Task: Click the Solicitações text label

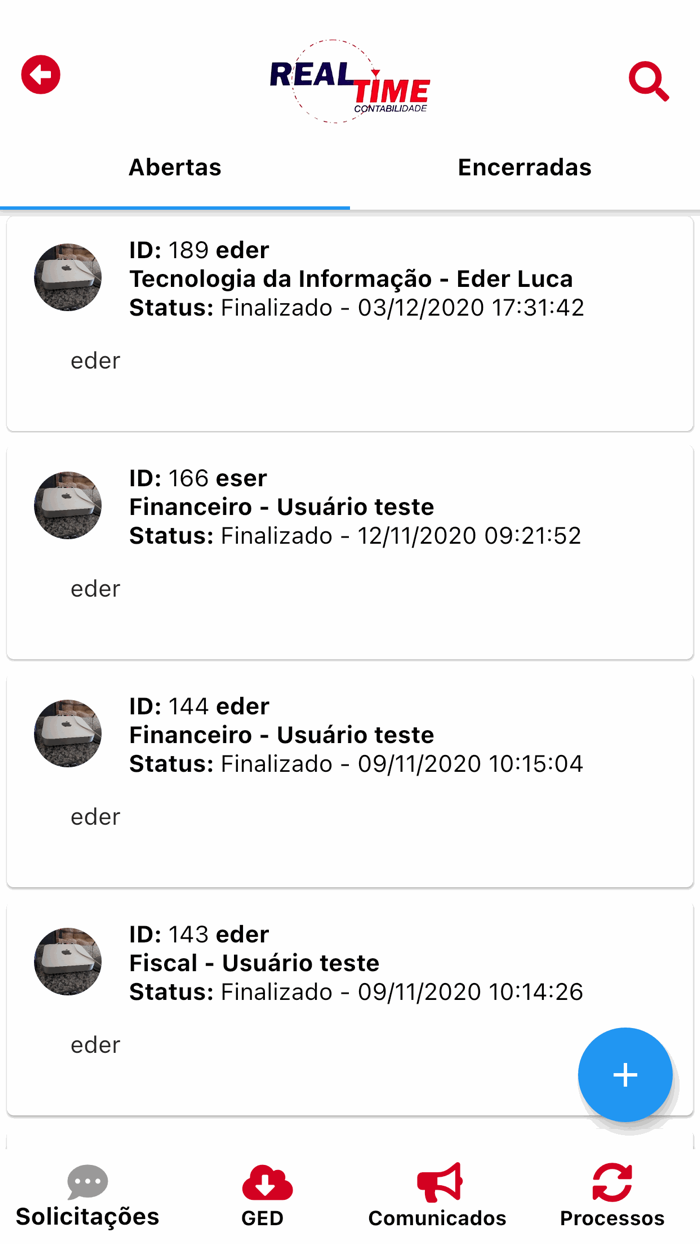Action: point(87,1218)
